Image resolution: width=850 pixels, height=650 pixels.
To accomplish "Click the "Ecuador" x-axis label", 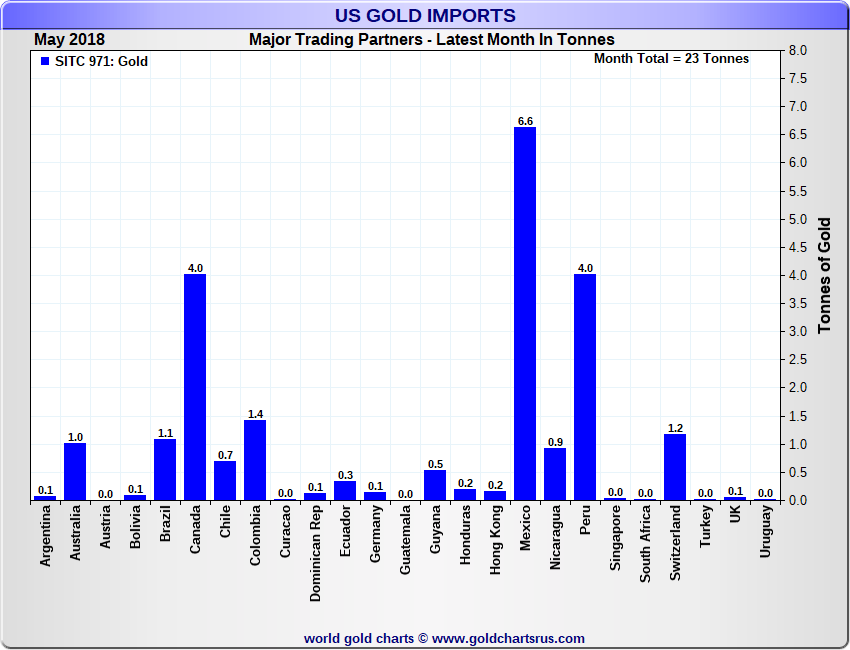I will [x=345, y=530].
